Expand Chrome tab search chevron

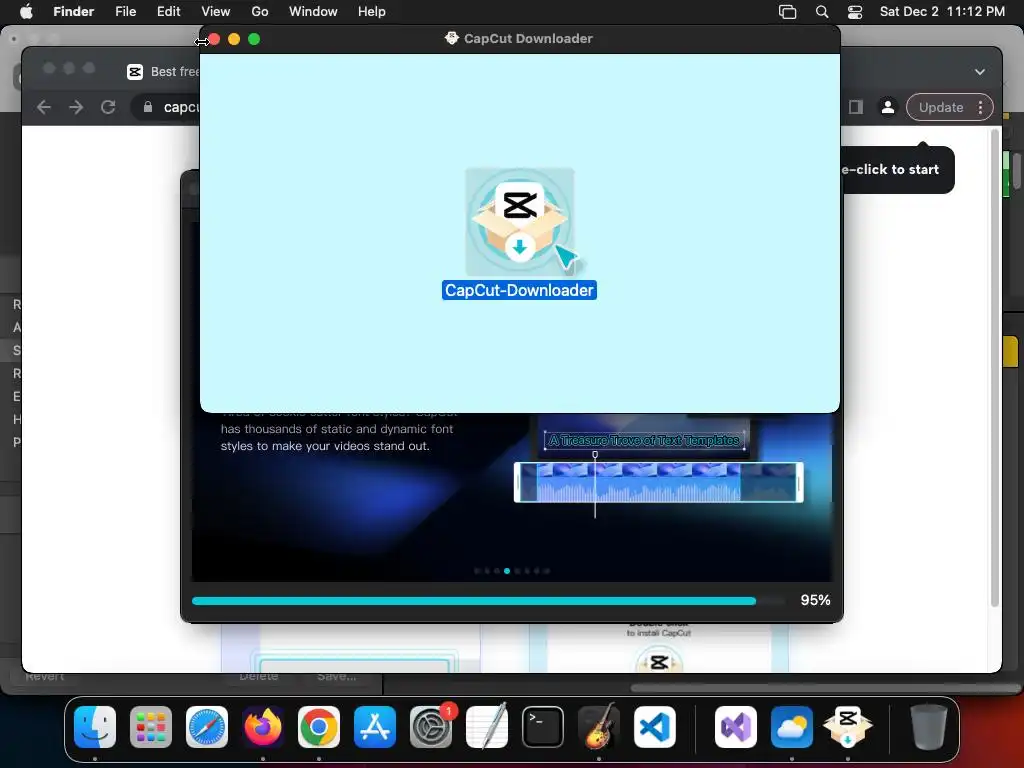tap(980, 72)
